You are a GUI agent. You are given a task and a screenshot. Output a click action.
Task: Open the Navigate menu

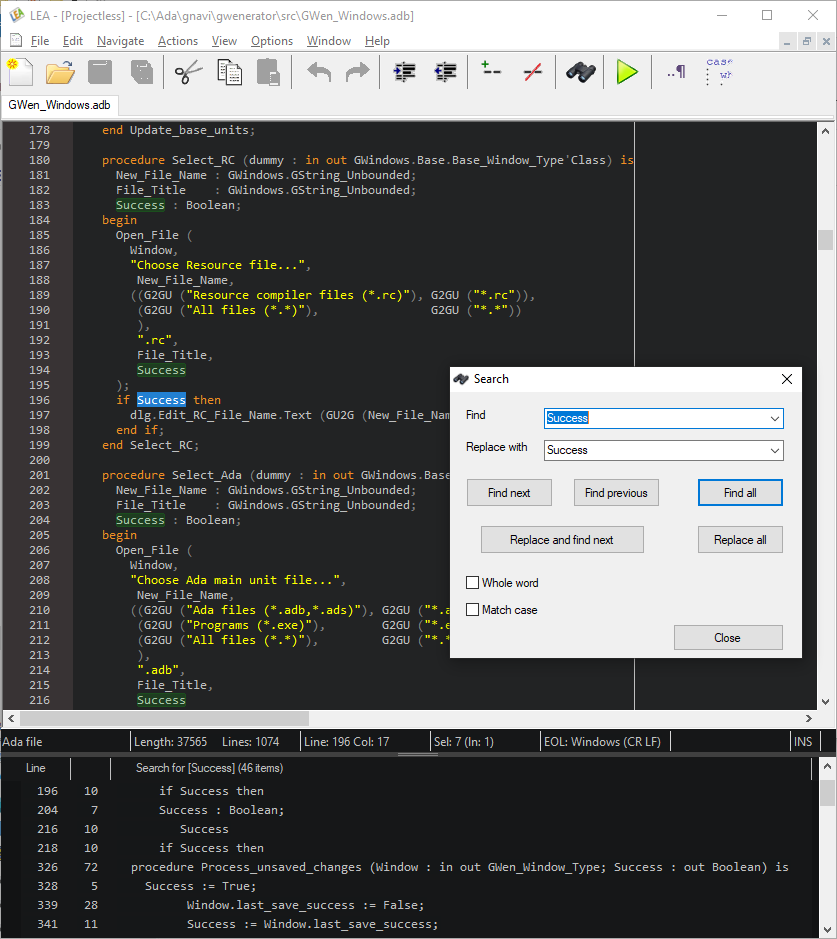click(120, 41)
